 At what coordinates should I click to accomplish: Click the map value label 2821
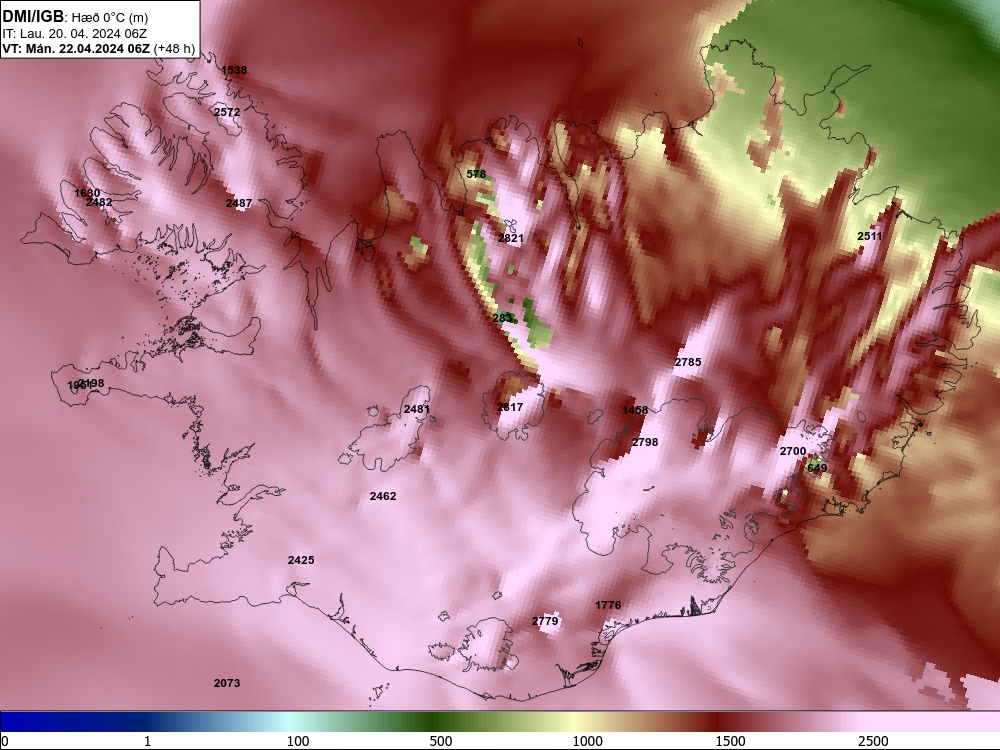pyautogui.click(x=510, y=239)
